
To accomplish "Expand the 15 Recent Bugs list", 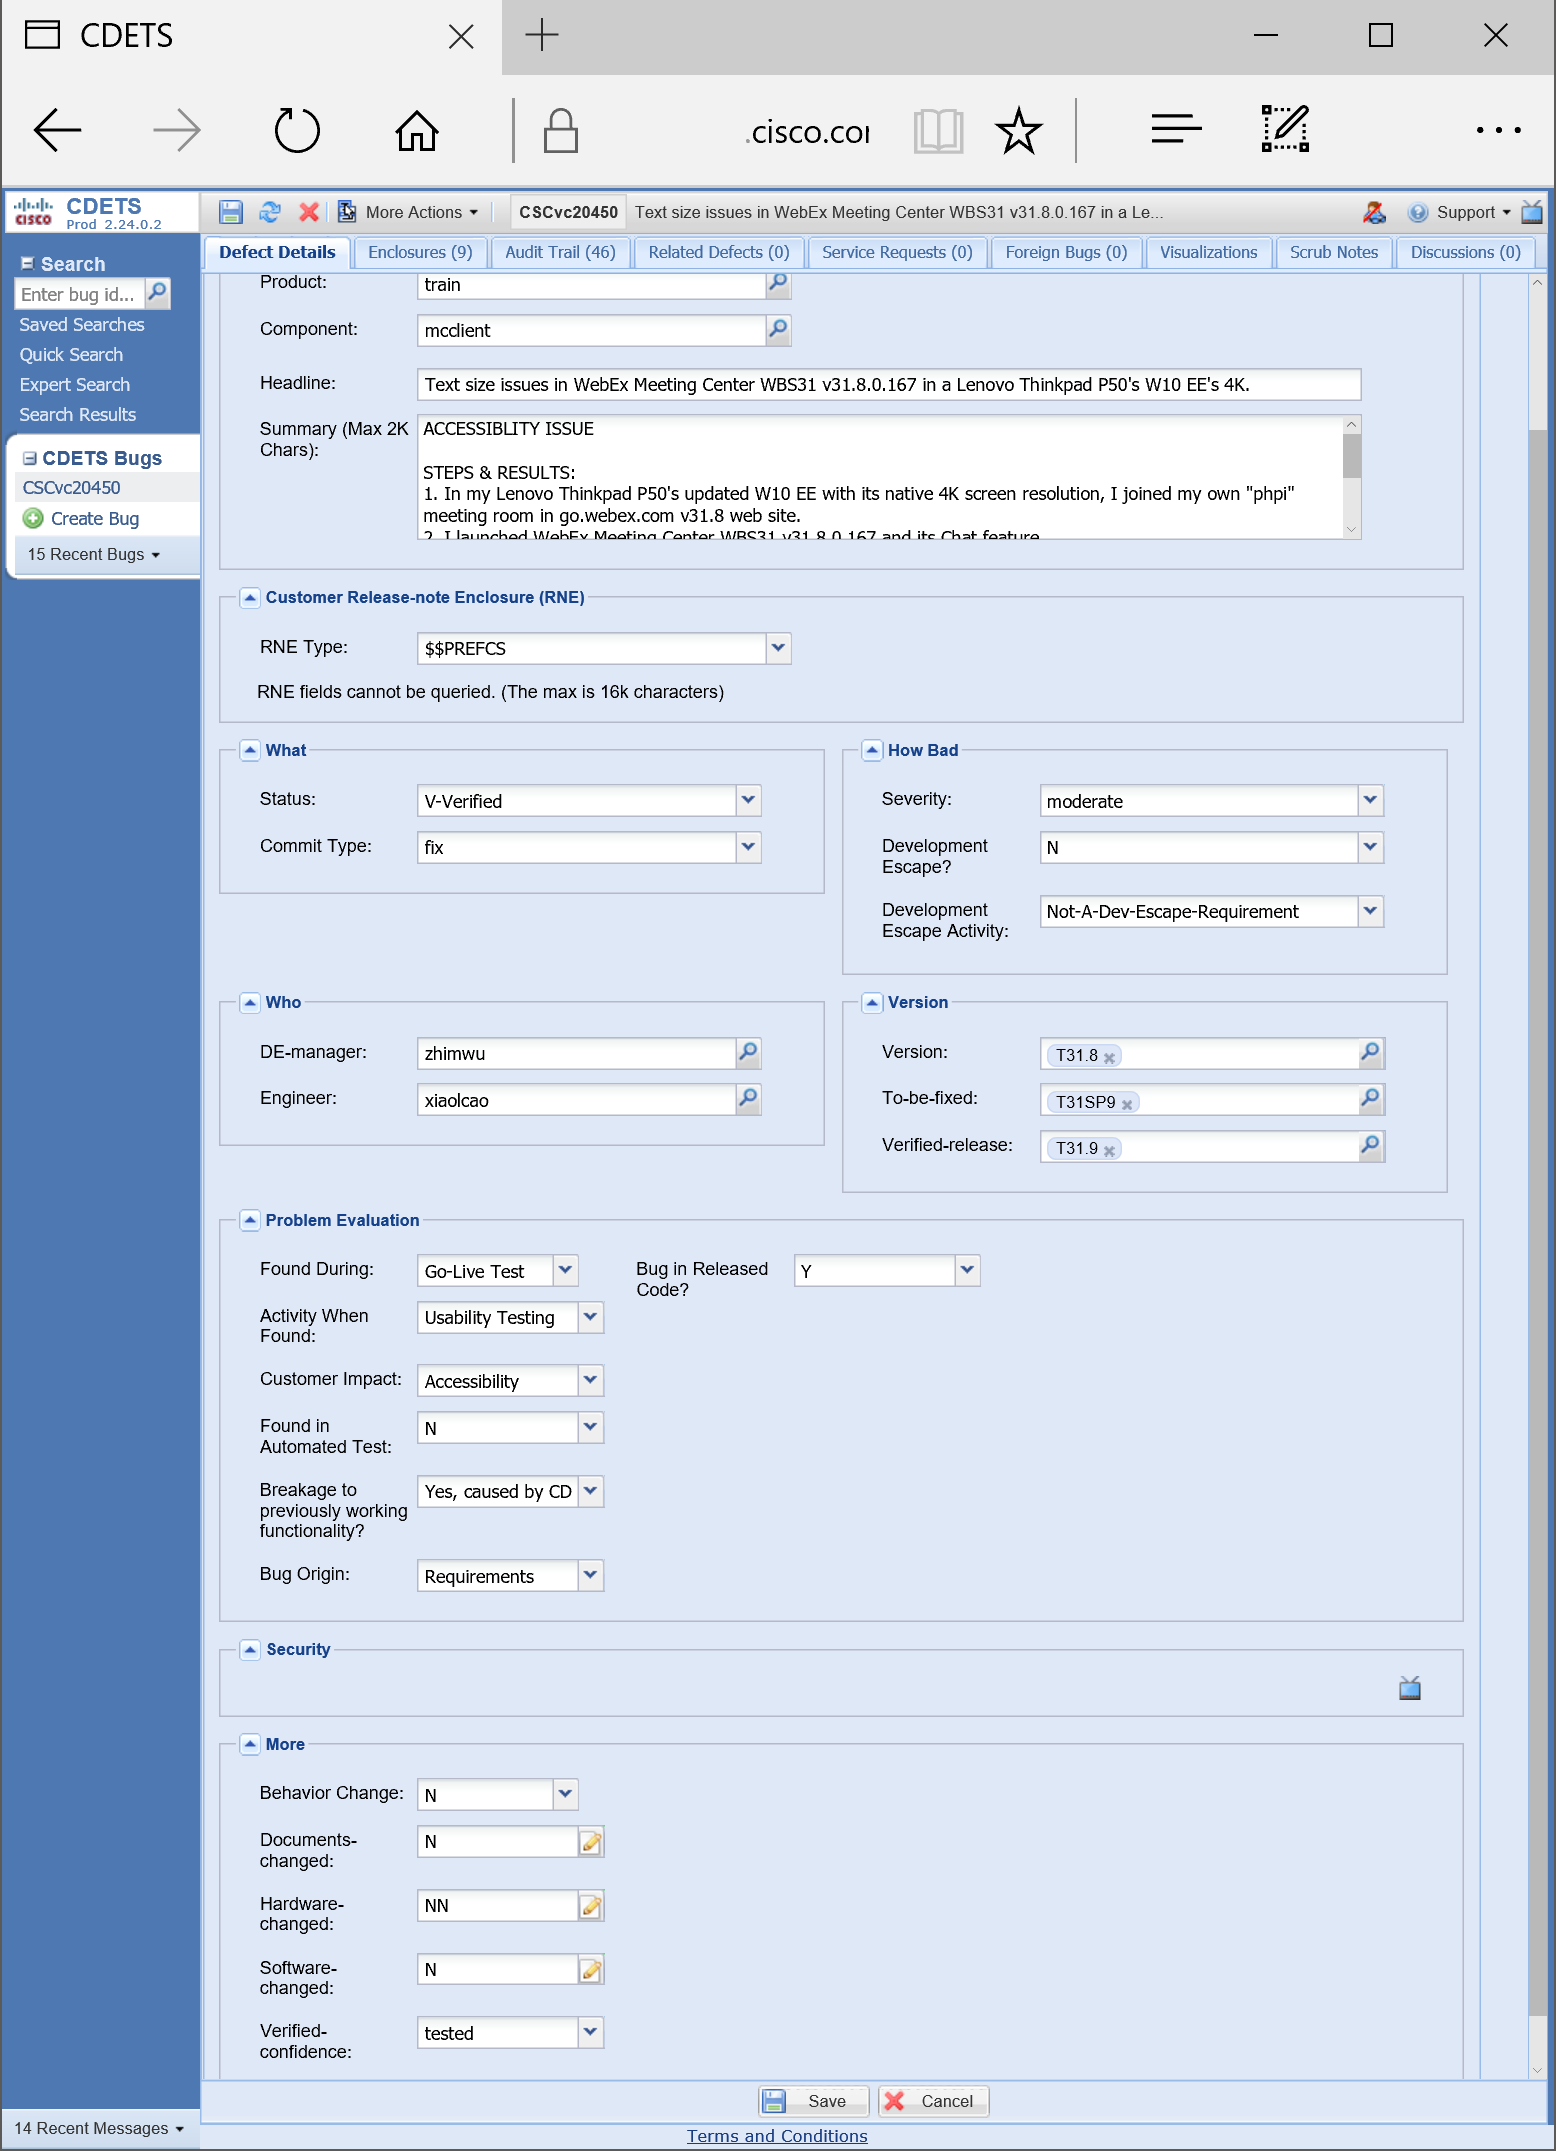I will [94, 555].
